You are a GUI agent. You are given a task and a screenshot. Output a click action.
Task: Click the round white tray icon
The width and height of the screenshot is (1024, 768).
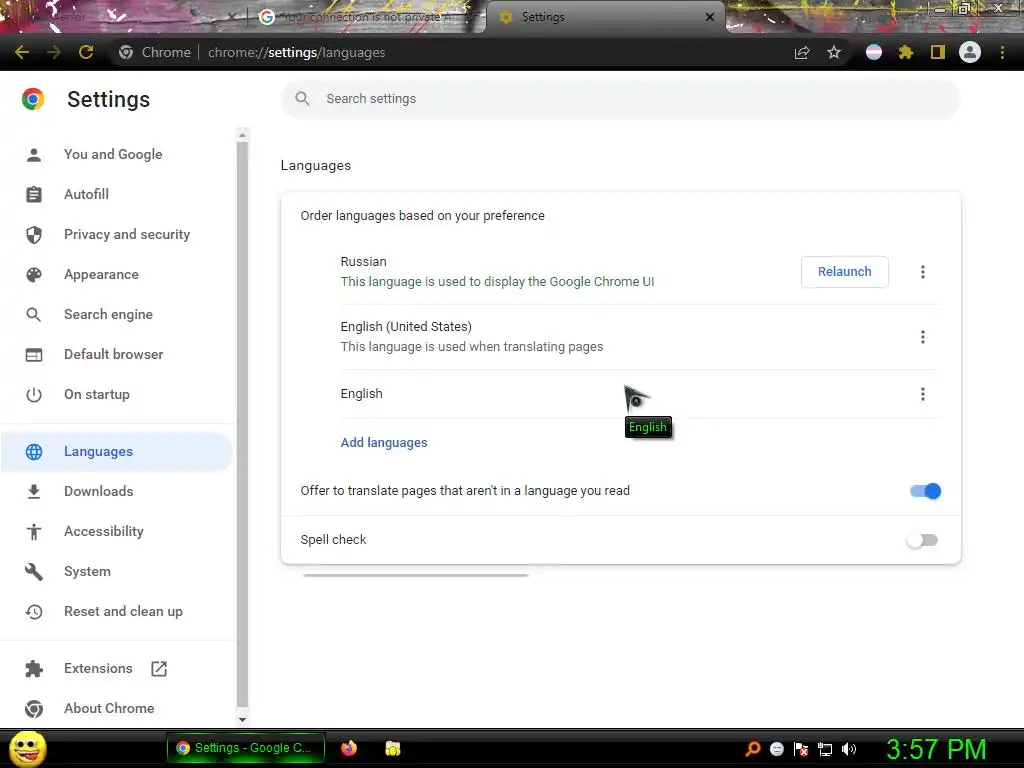(x=776, y=749)
